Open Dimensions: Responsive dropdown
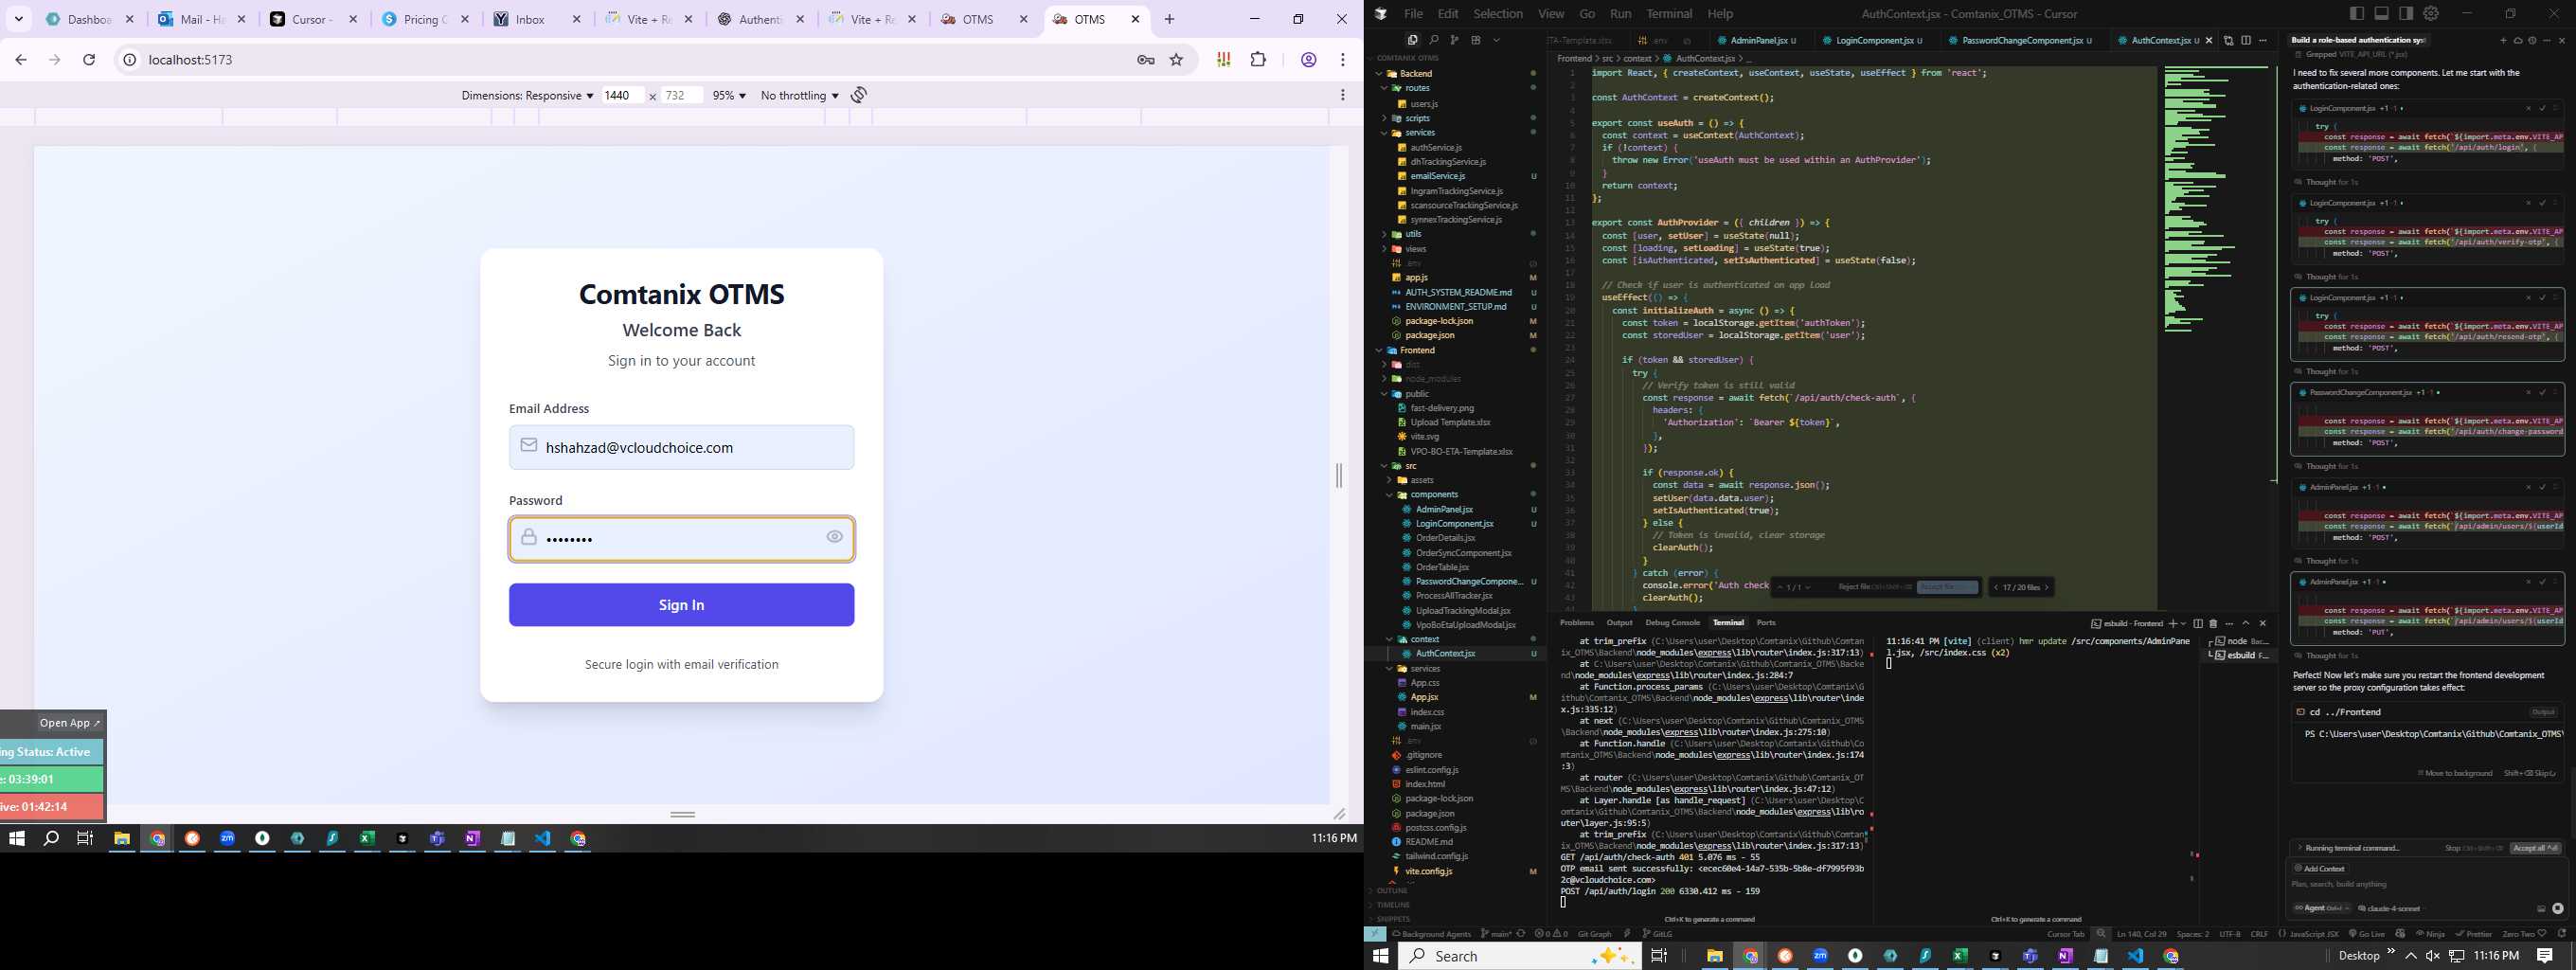The width and height of the screenshot is (2576, 970). point(527,95)
